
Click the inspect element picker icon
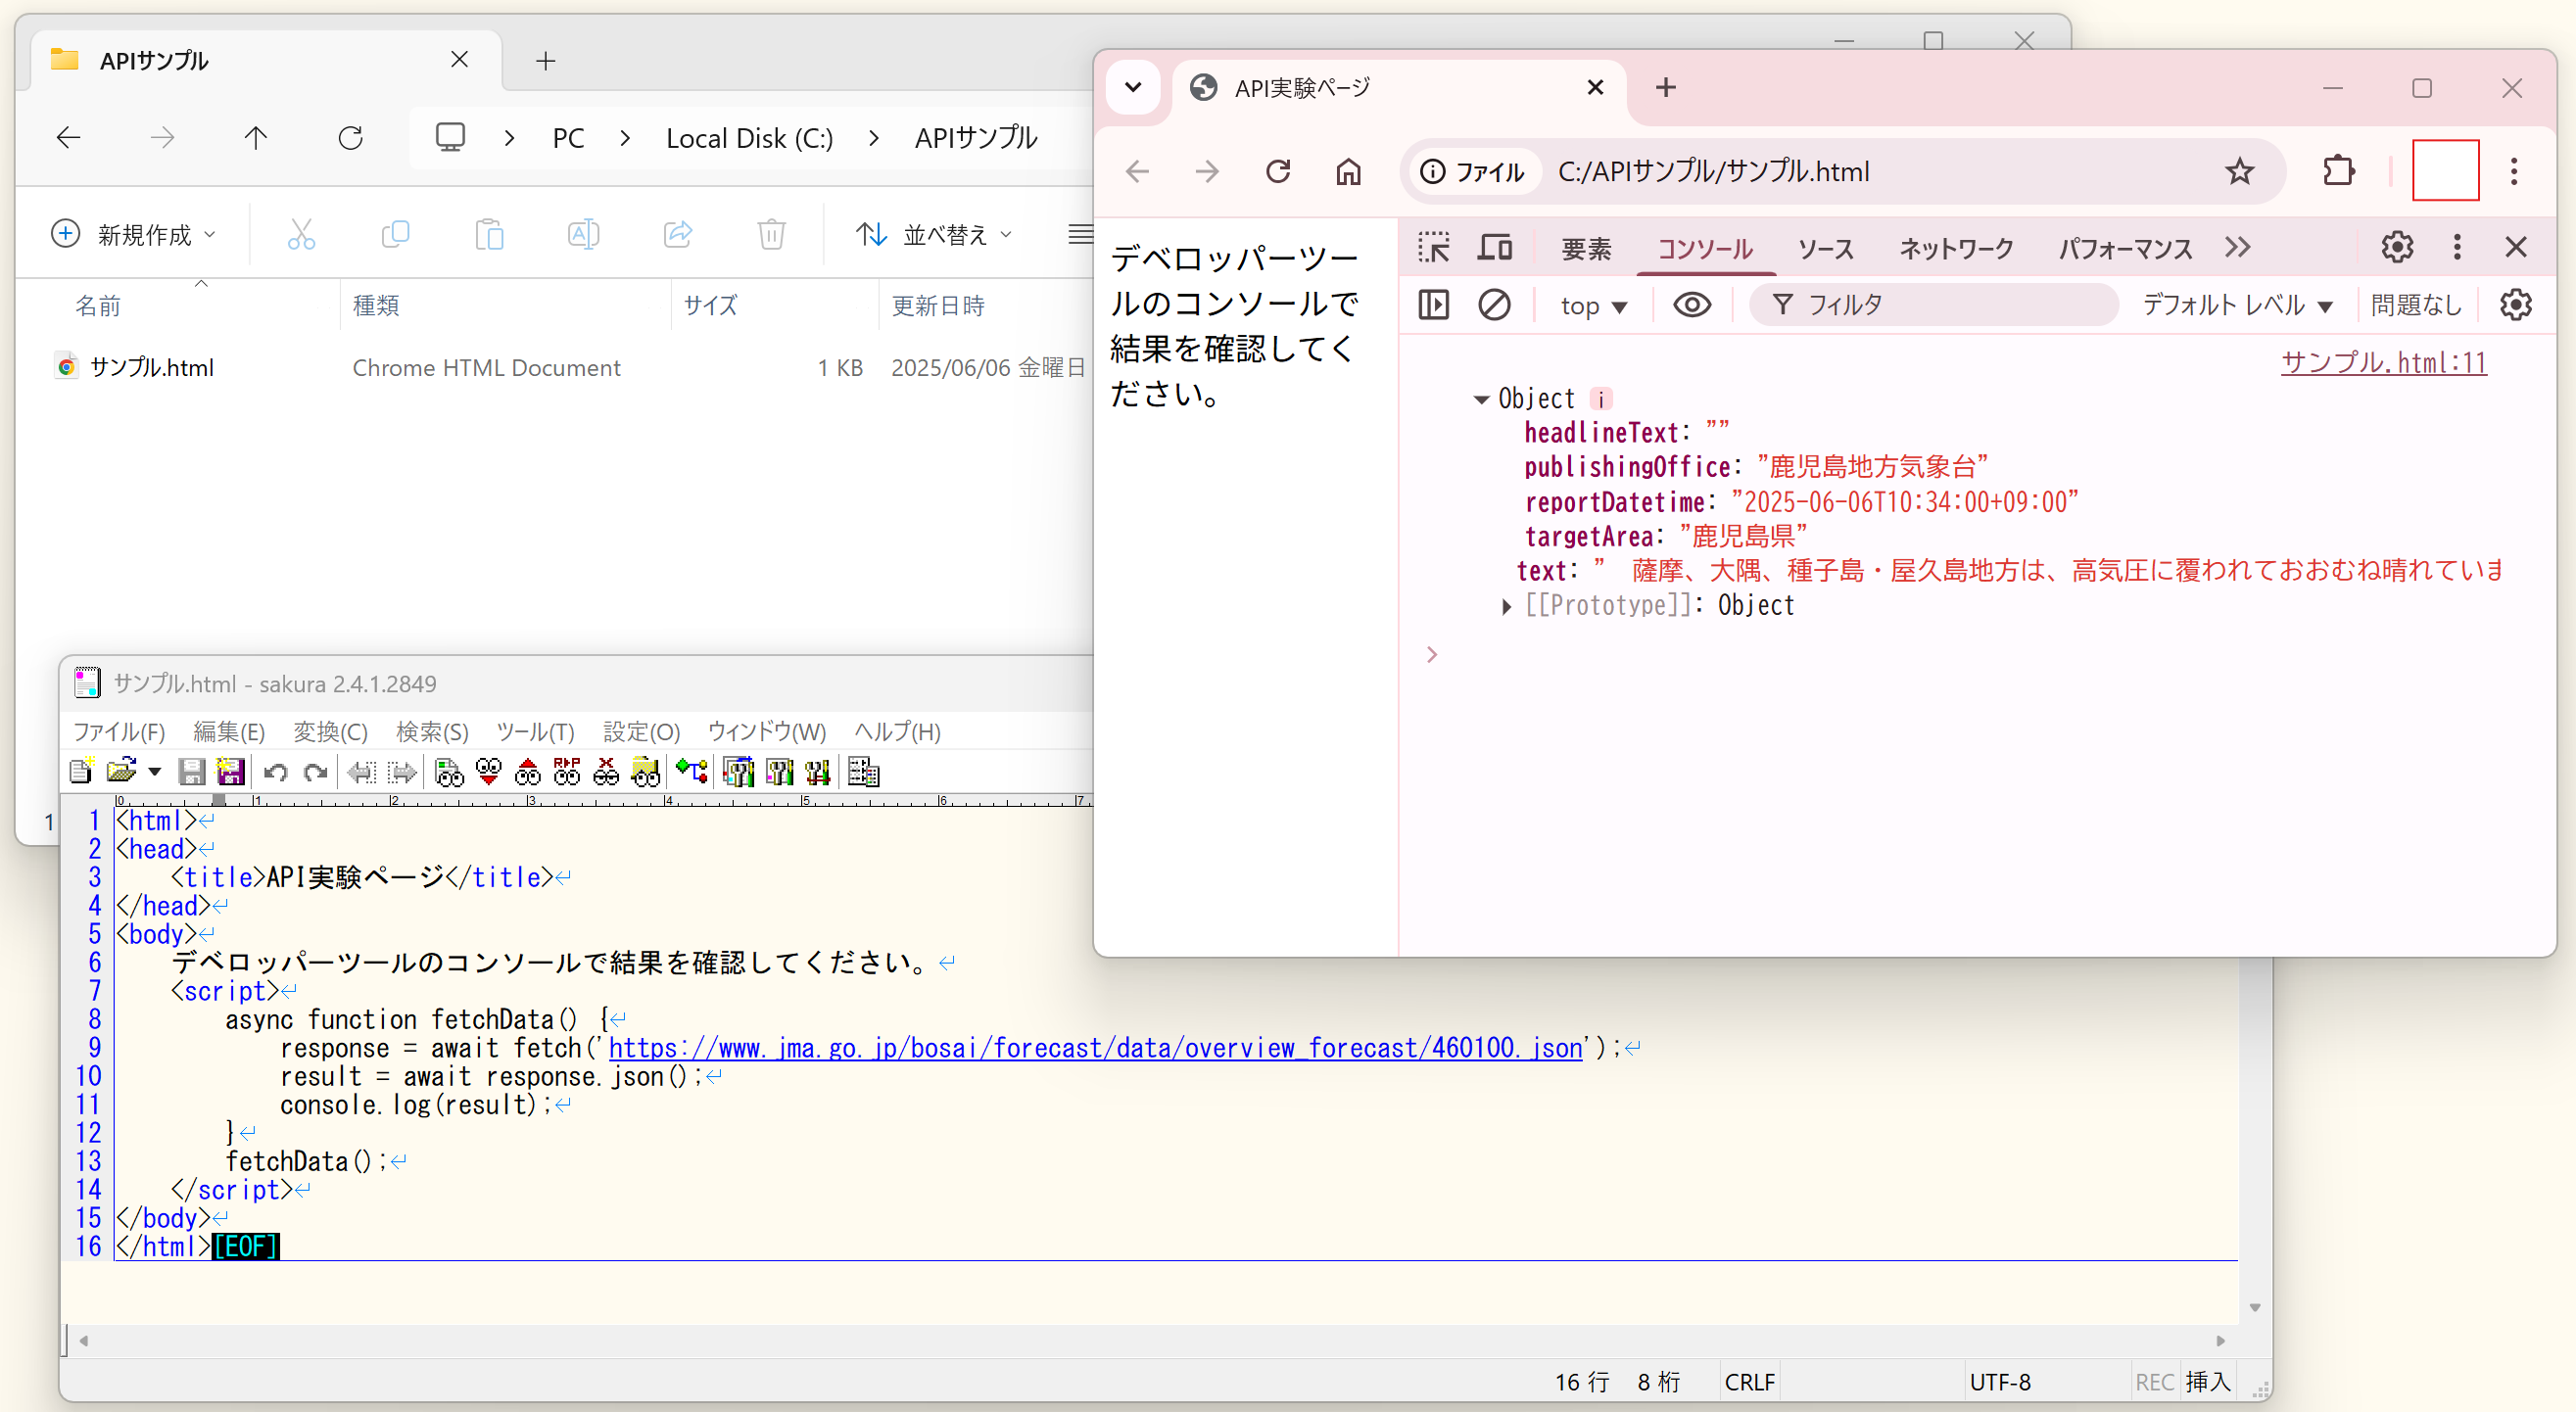coord(1433,247)
